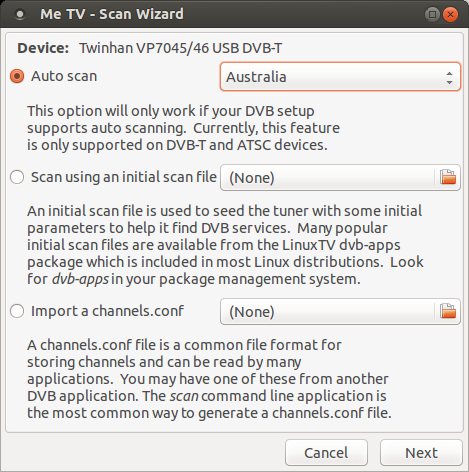Viewport: 469px width, 472px height.
Task: Select the Auto scan radio button
Action: (17, 76)
